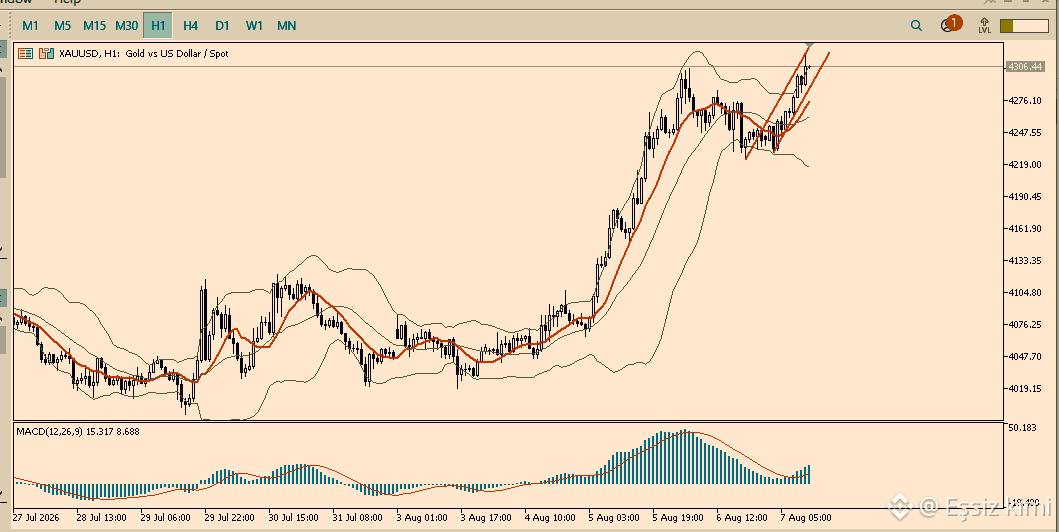The width and height of the screenshot is (1059, 532).
Task: Switch chart to M5 timeframe
Action: 63,26
